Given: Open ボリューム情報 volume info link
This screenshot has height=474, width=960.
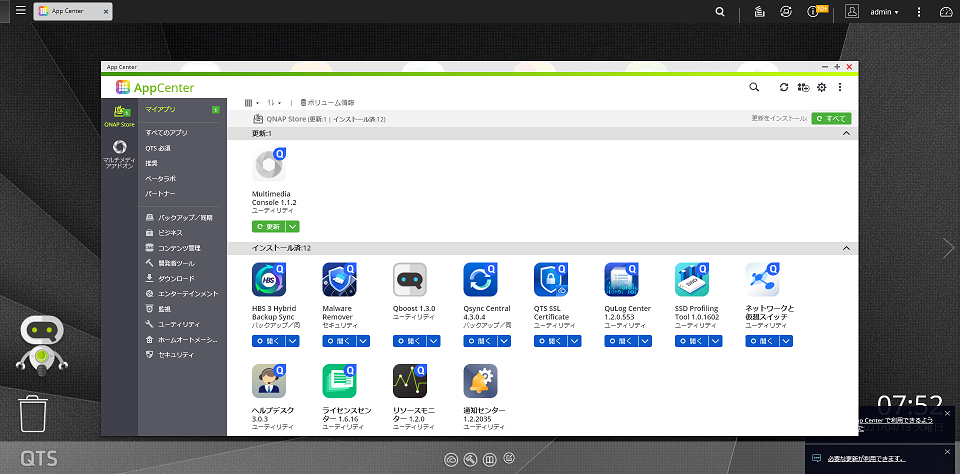Looking at the screenshot, I should pyautogui.click(x=327, y=103).
